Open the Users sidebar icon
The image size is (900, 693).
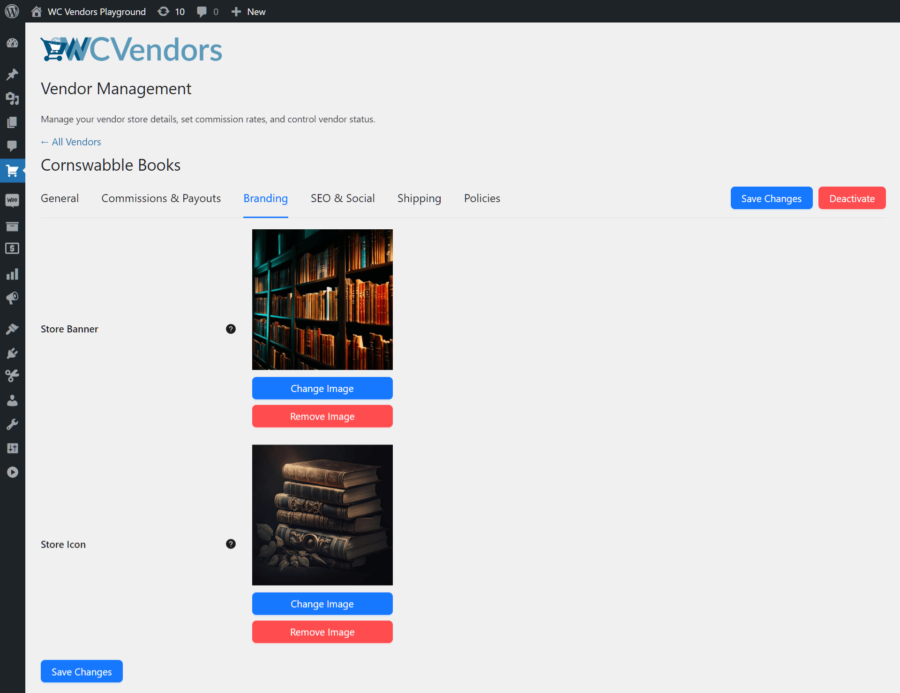[x=12, y=399]
